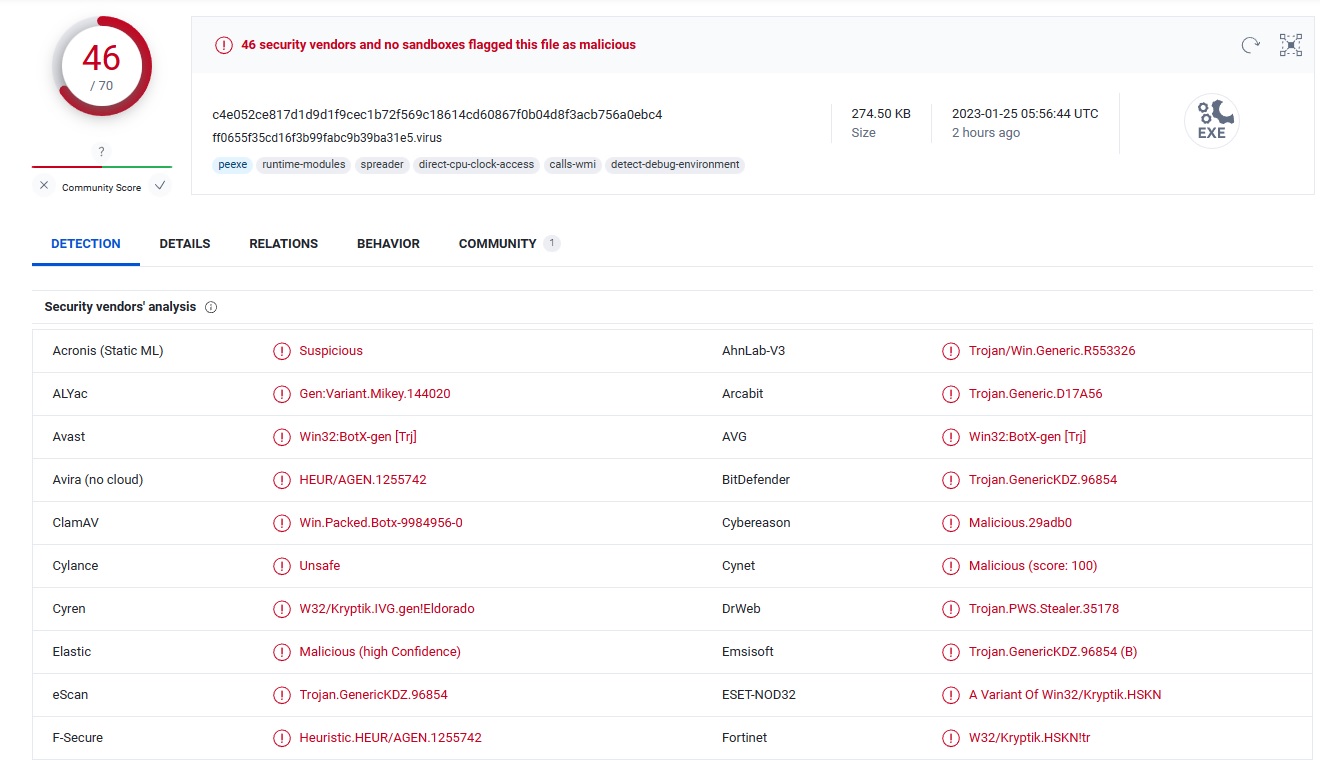
Task: Click the alert icon in the Emsisoft row
Action: [951, 652]
